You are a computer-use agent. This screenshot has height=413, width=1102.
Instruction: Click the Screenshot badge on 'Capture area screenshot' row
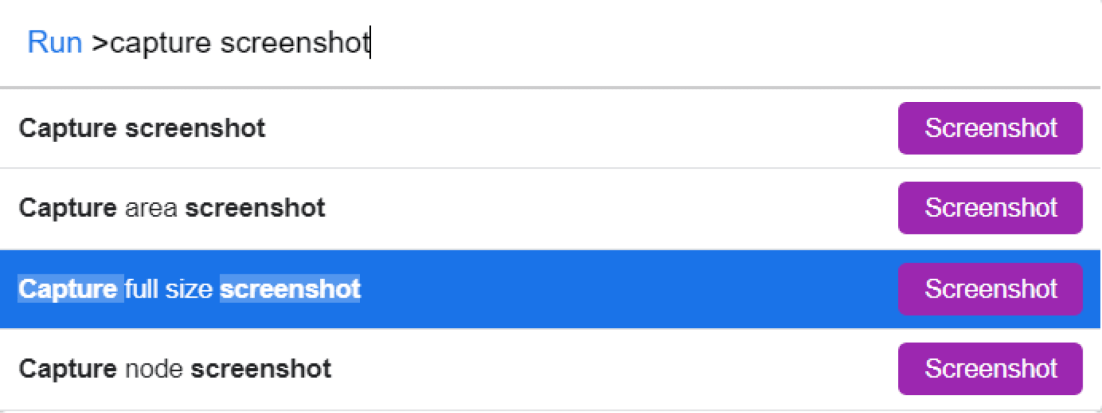coord(990,208)
